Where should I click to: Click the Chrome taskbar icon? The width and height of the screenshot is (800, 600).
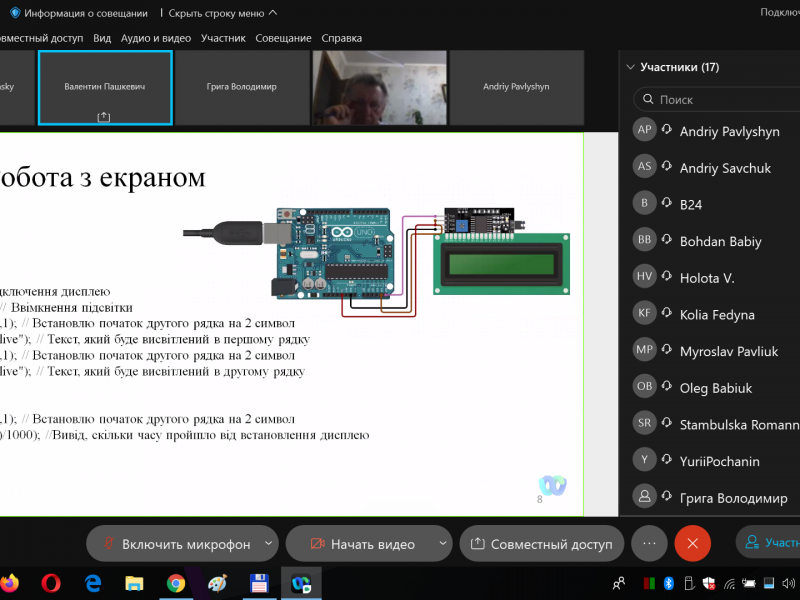pos(176,582)
